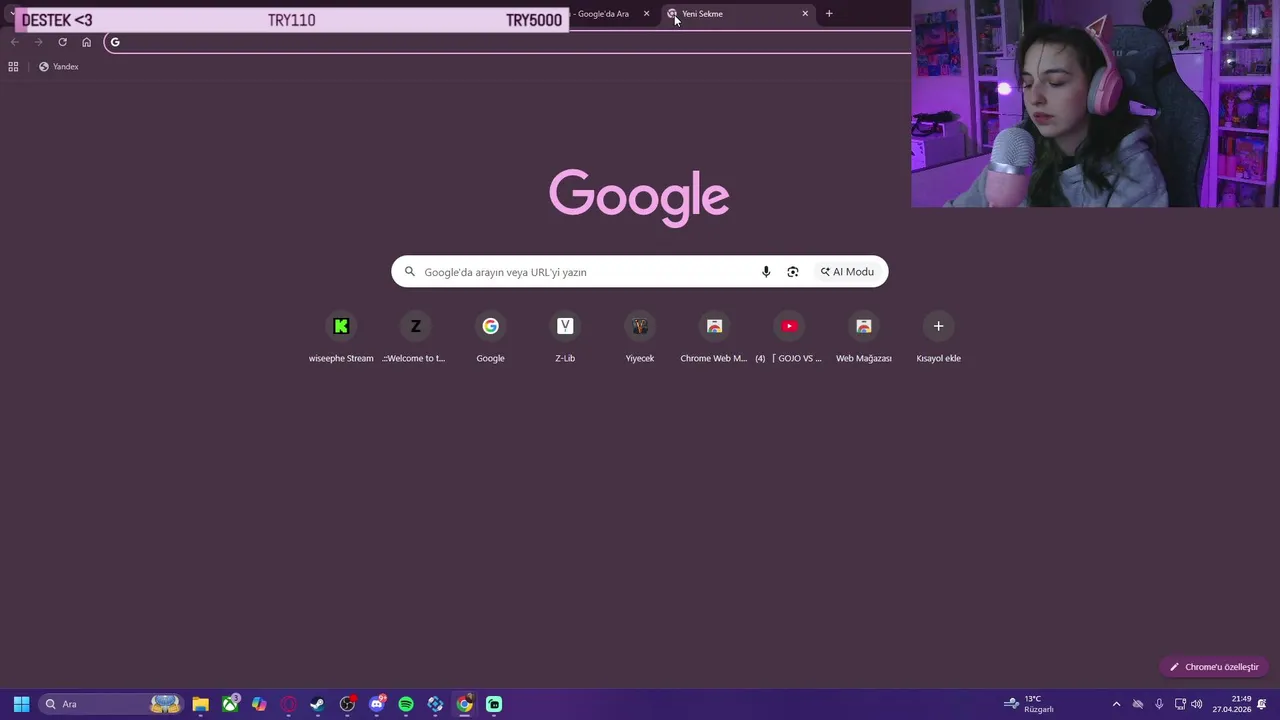Viewport: 1280px width, 720px height.
Task: Reload the page with refresh icon
Action: click(62, 42)
